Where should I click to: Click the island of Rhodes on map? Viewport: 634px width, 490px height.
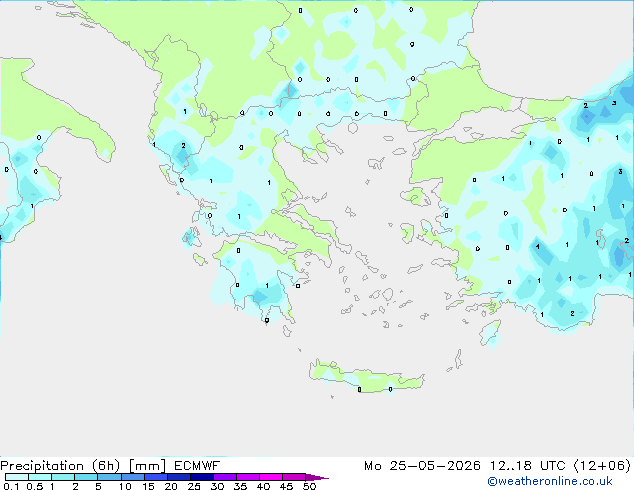490,334
